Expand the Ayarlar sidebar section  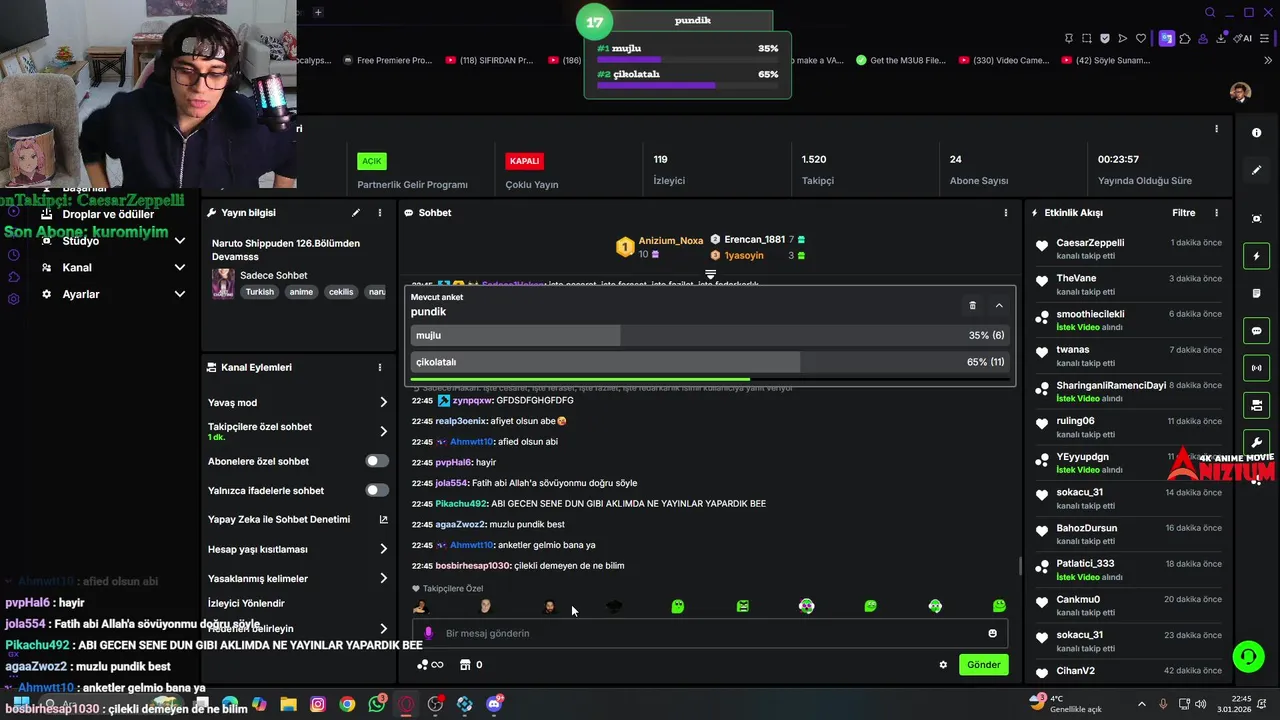(180, 294)
